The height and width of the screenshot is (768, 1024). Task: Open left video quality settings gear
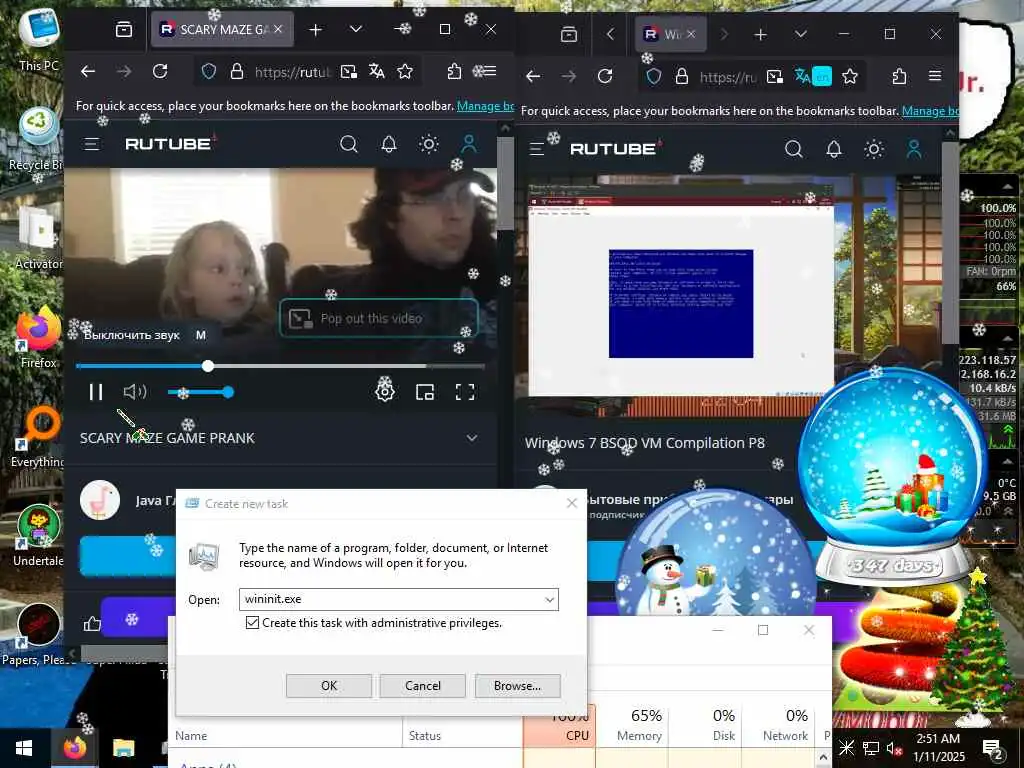385,392
